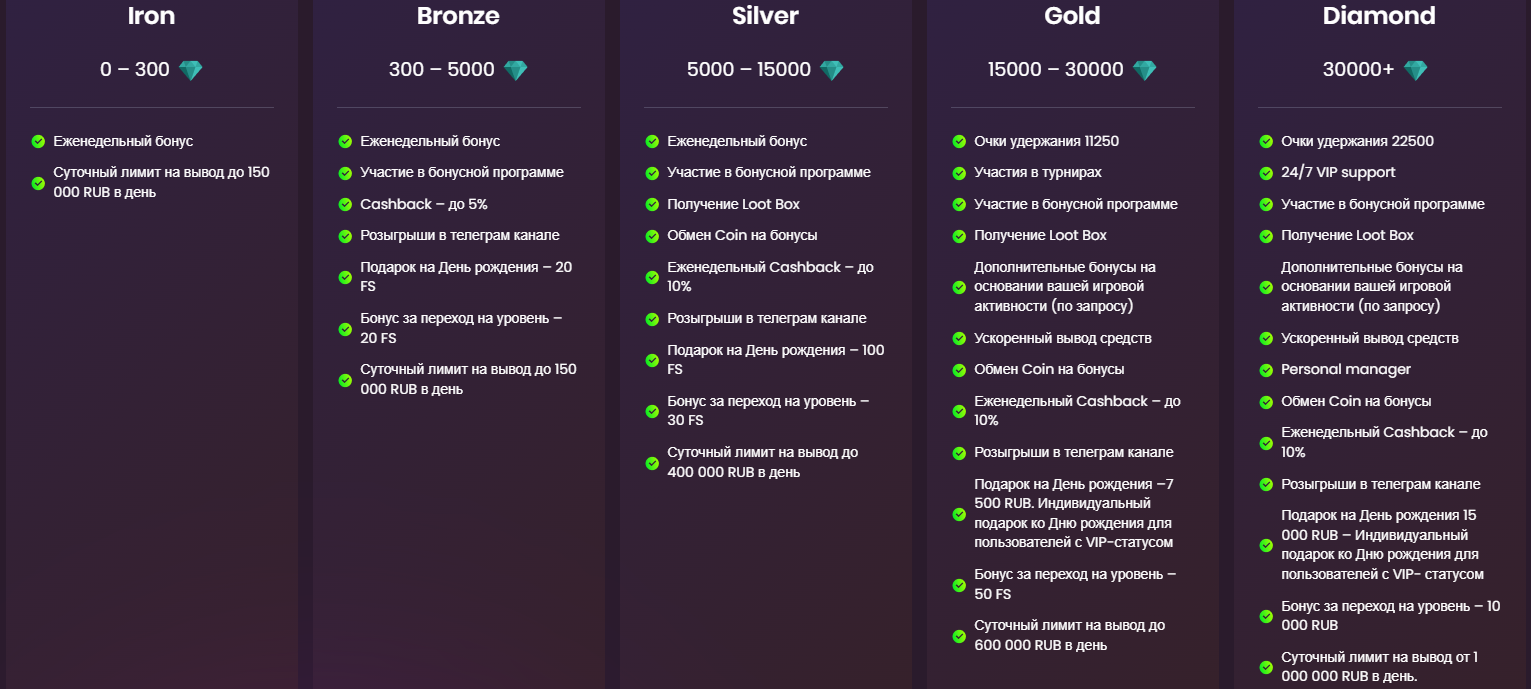The width and height of the screenshot is (1531, 689).
Task: Click the gem icon beside 300 – 5000
Action: (515, 70)
